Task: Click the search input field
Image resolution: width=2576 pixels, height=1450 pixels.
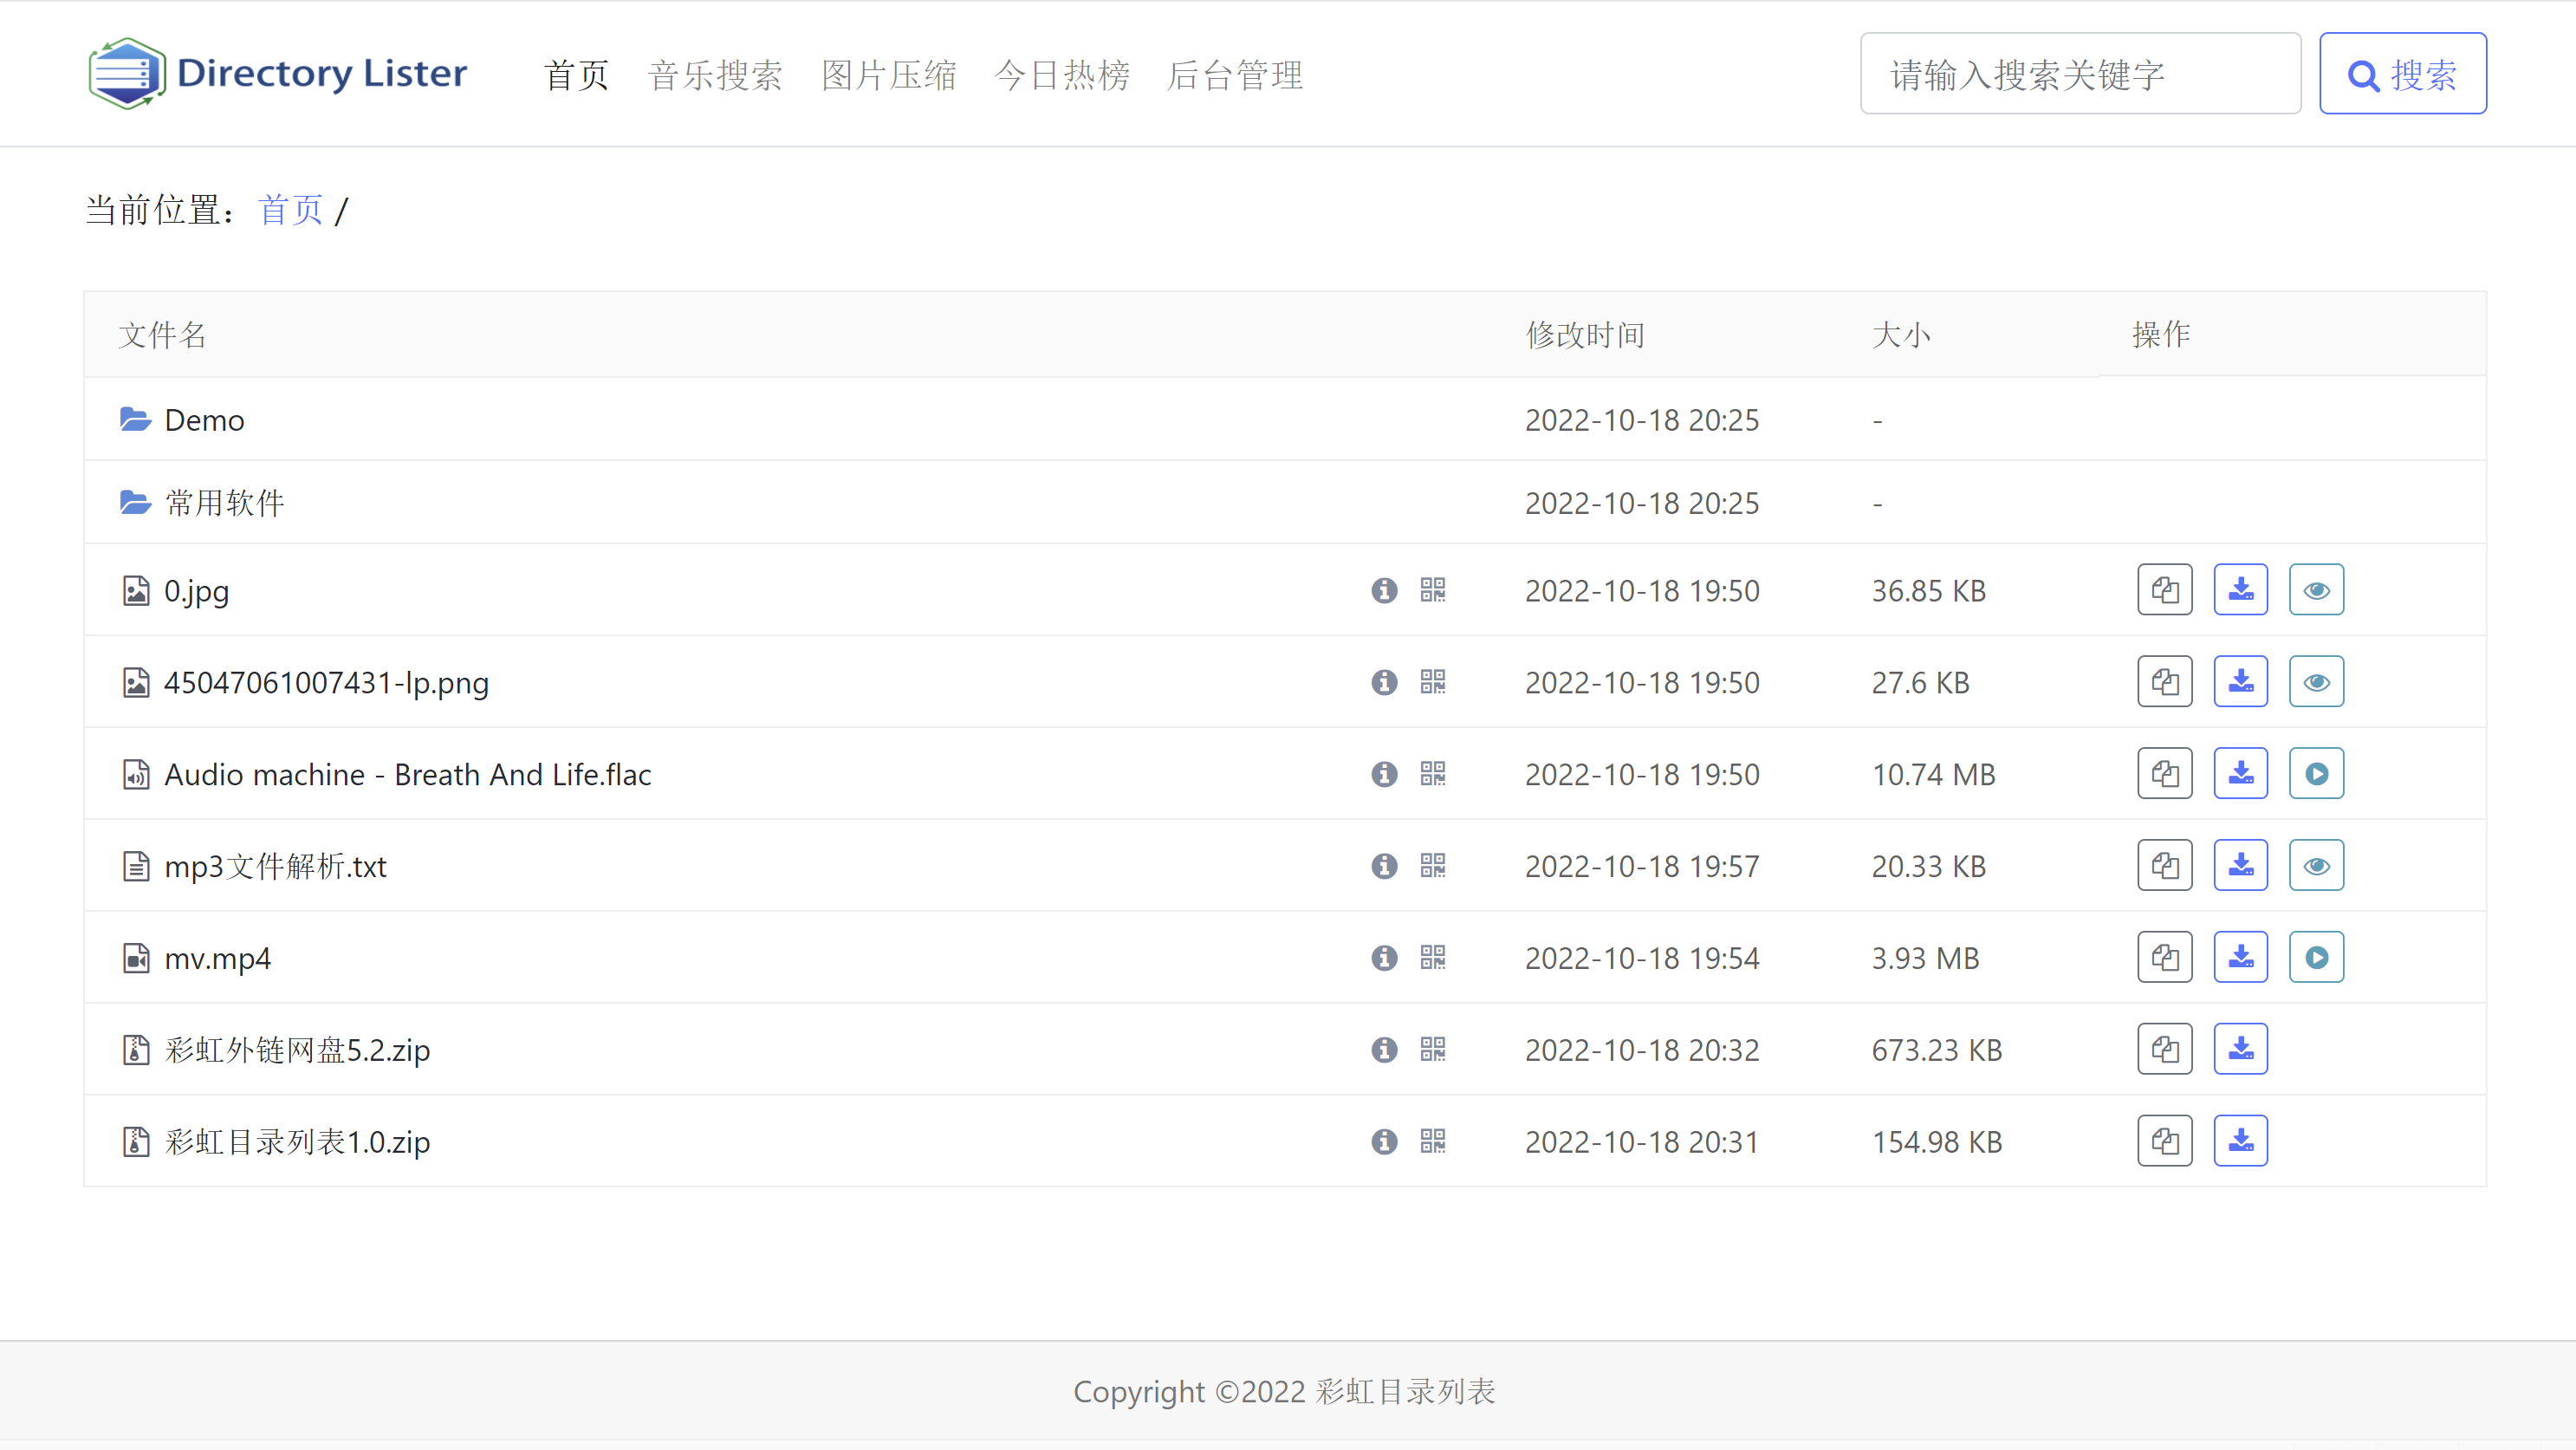Action: pyautogui.click(x=2079, y=73)
